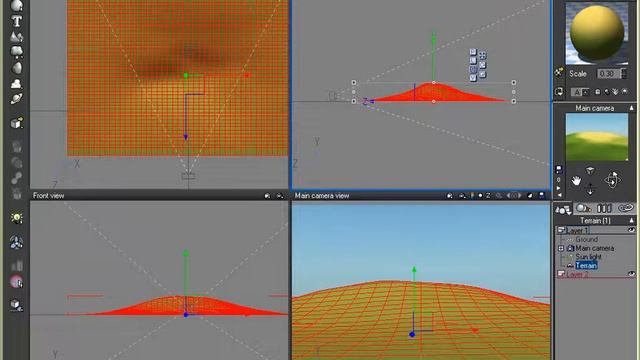Screen dimensions: 640x360
Task: Select Layer 1 in the browser
Action: pyautogui.click(x=577, y=231)
